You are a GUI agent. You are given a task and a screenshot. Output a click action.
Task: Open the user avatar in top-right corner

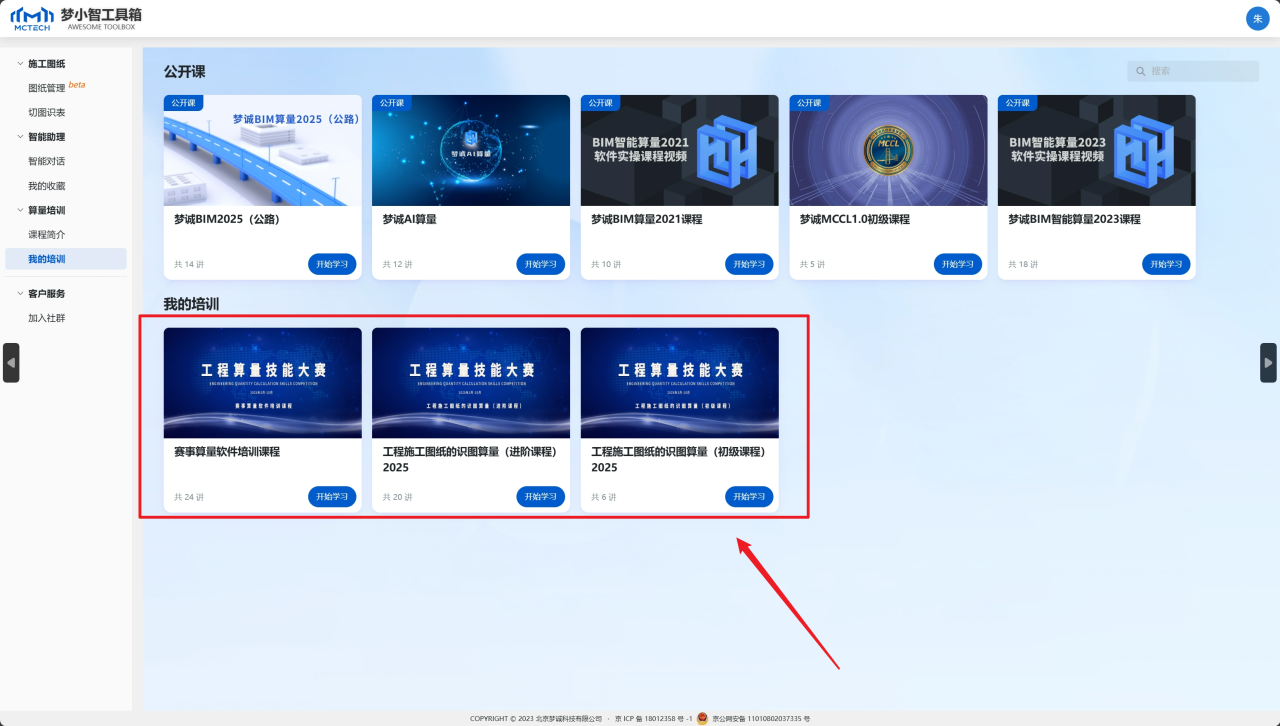tap(1257, 19)
